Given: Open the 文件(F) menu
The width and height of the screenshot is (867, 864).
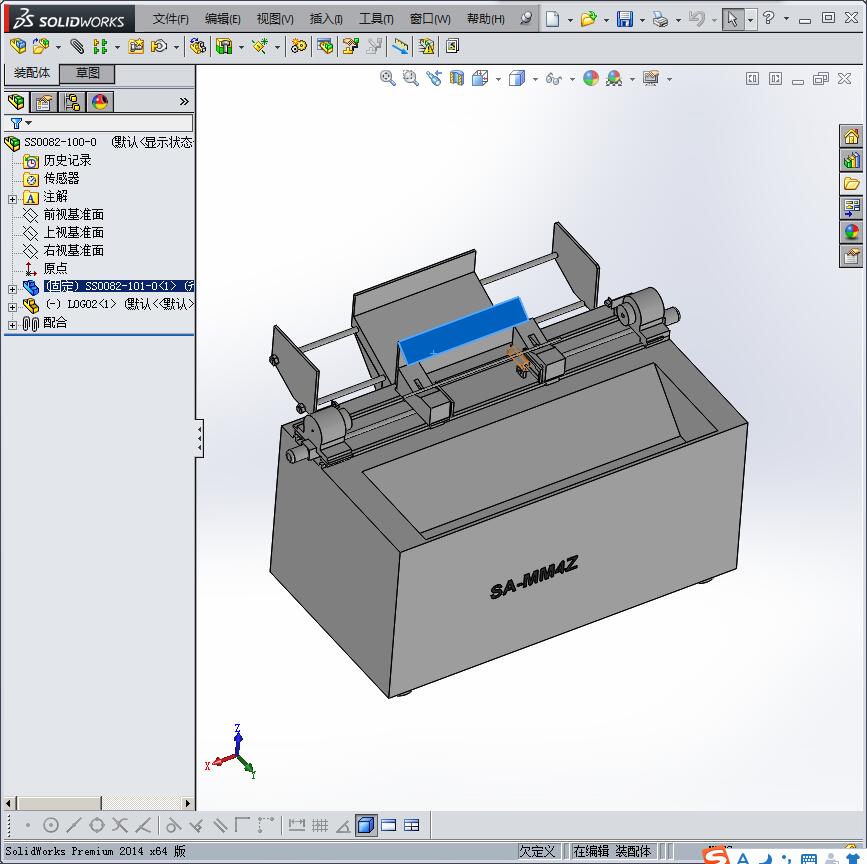Looking at the screenshot, I should 170,19.
